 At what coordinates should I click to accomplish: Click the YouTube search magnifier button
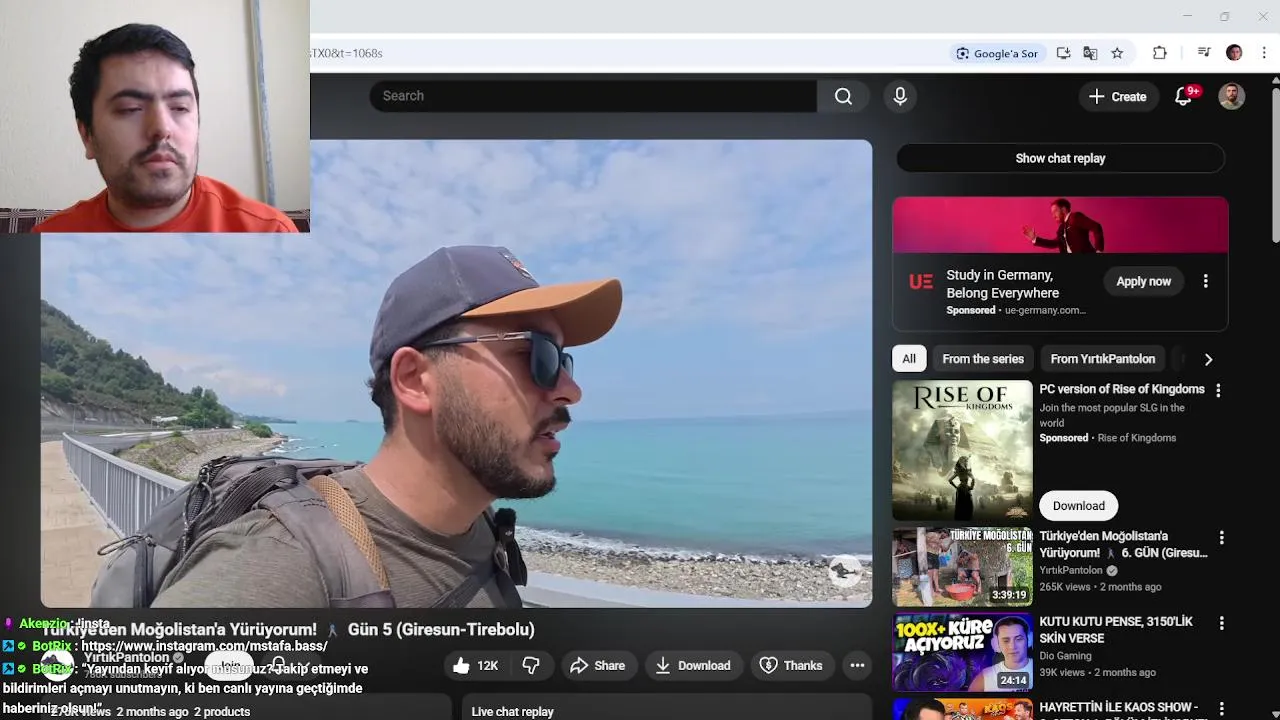843,96
